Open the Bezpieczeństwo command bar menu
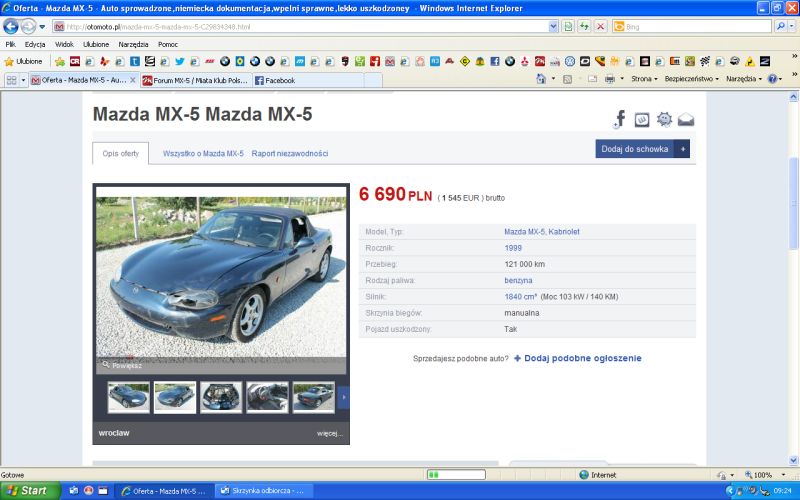 coord(691,79)
